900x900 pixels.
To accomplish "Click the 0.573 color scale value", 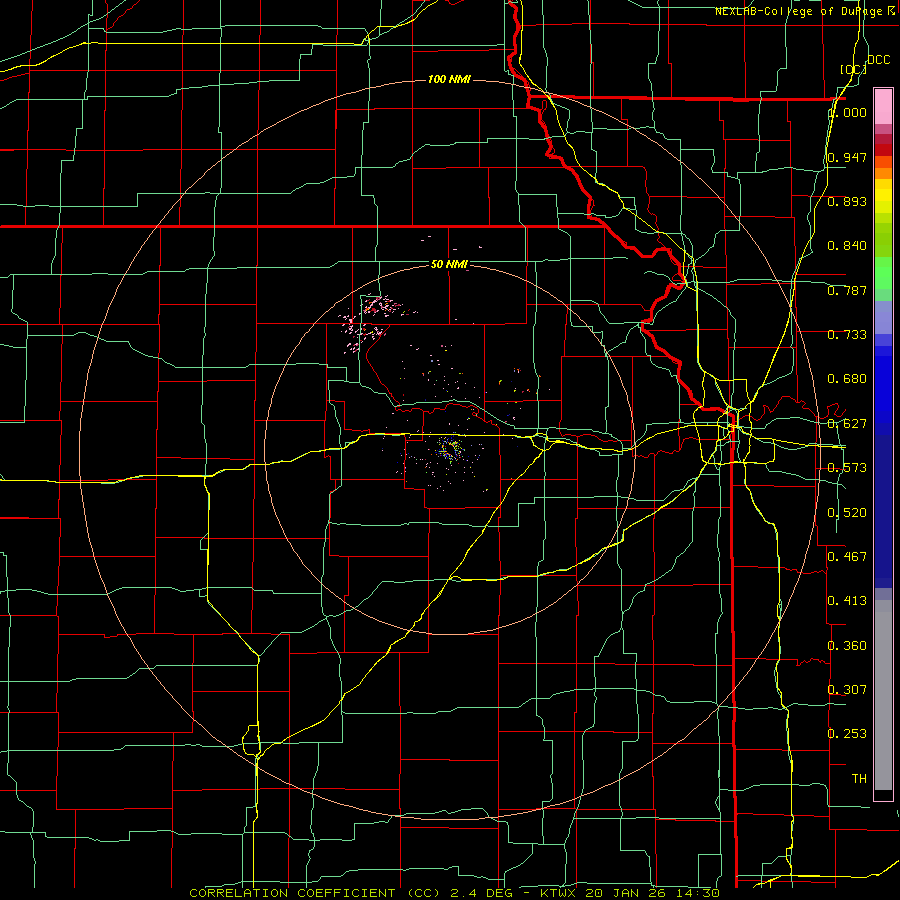I will (847, 468).
